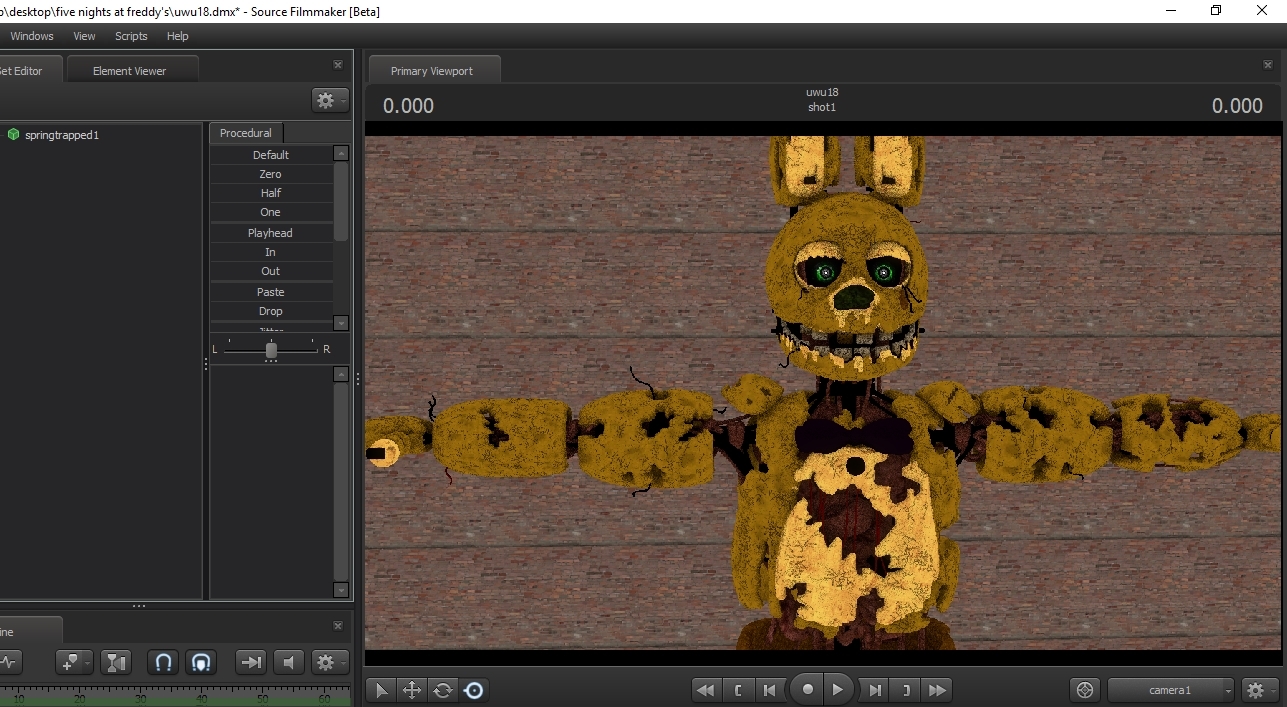This screenshot has height=707, width=1287.
Task: Select springtrapped1 in the animation set list
Action: coord(61,135)
